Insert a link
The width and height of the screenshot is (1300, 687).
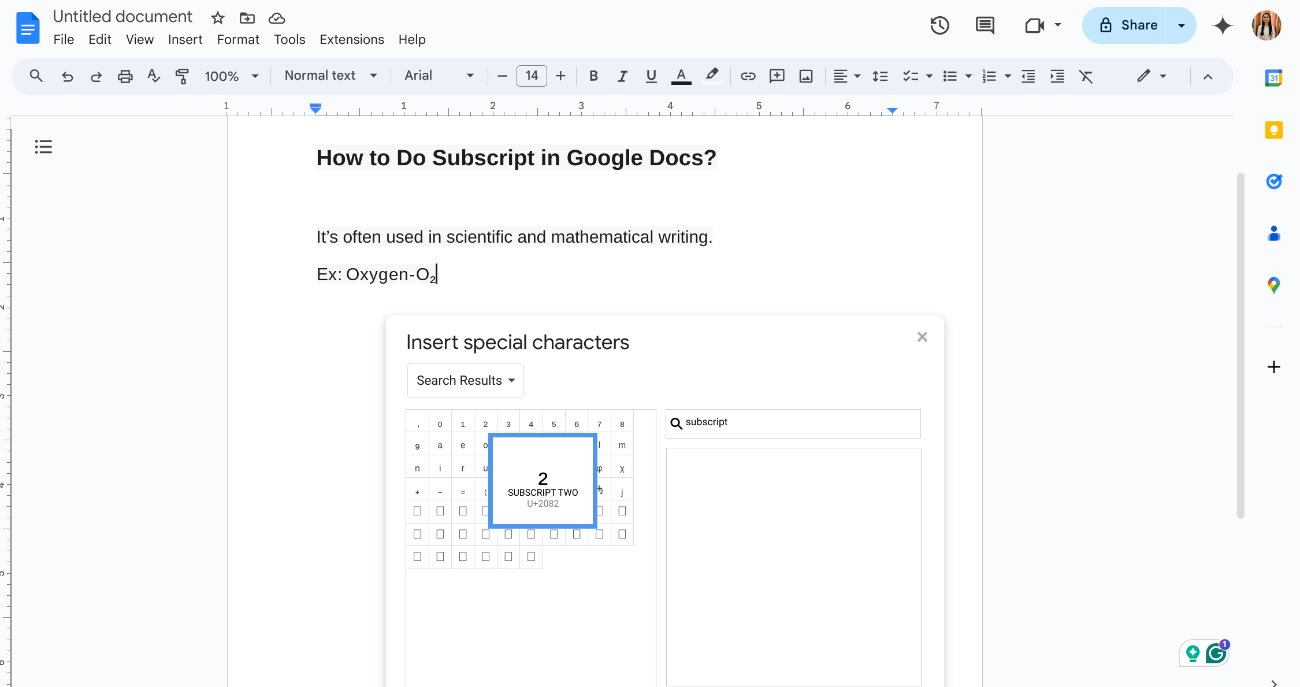pos(748,75)
